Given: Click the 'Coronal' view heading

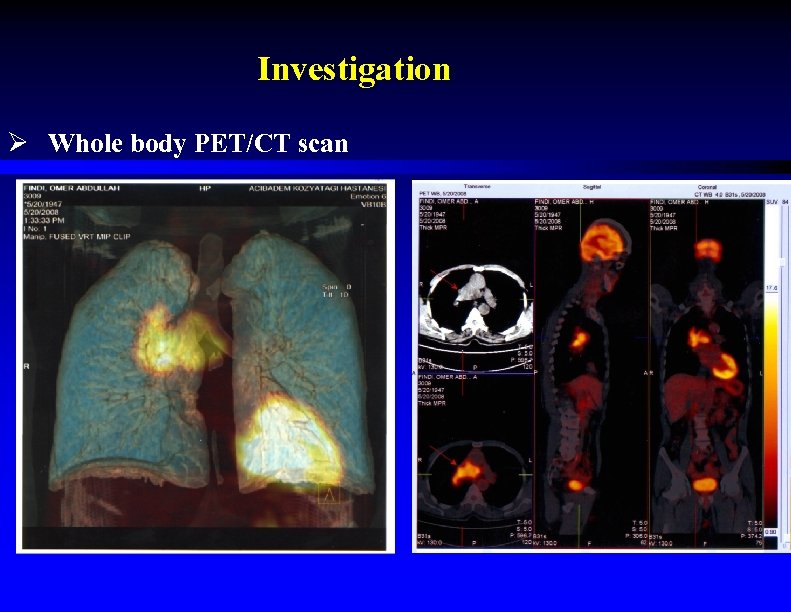Looking at the screenshot, I should click(707, 187).
